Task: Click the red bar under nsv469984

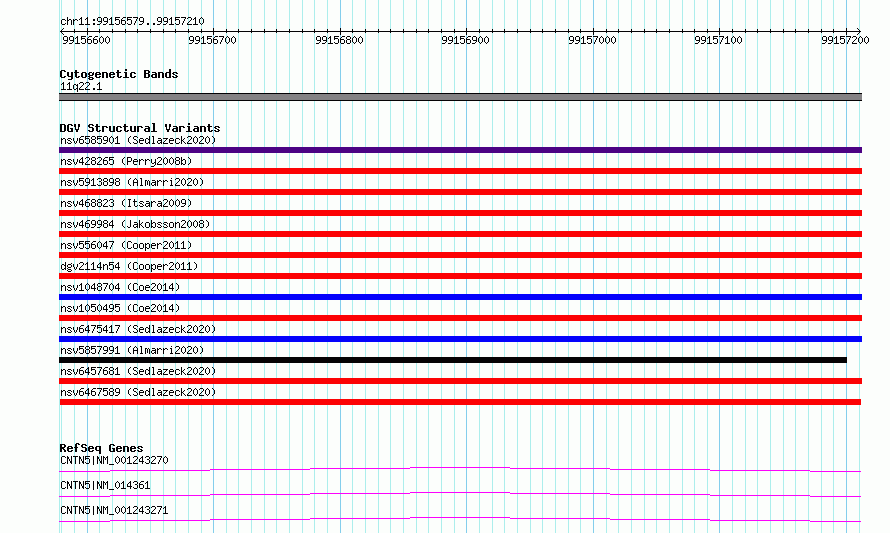Action: coord(460,234)
